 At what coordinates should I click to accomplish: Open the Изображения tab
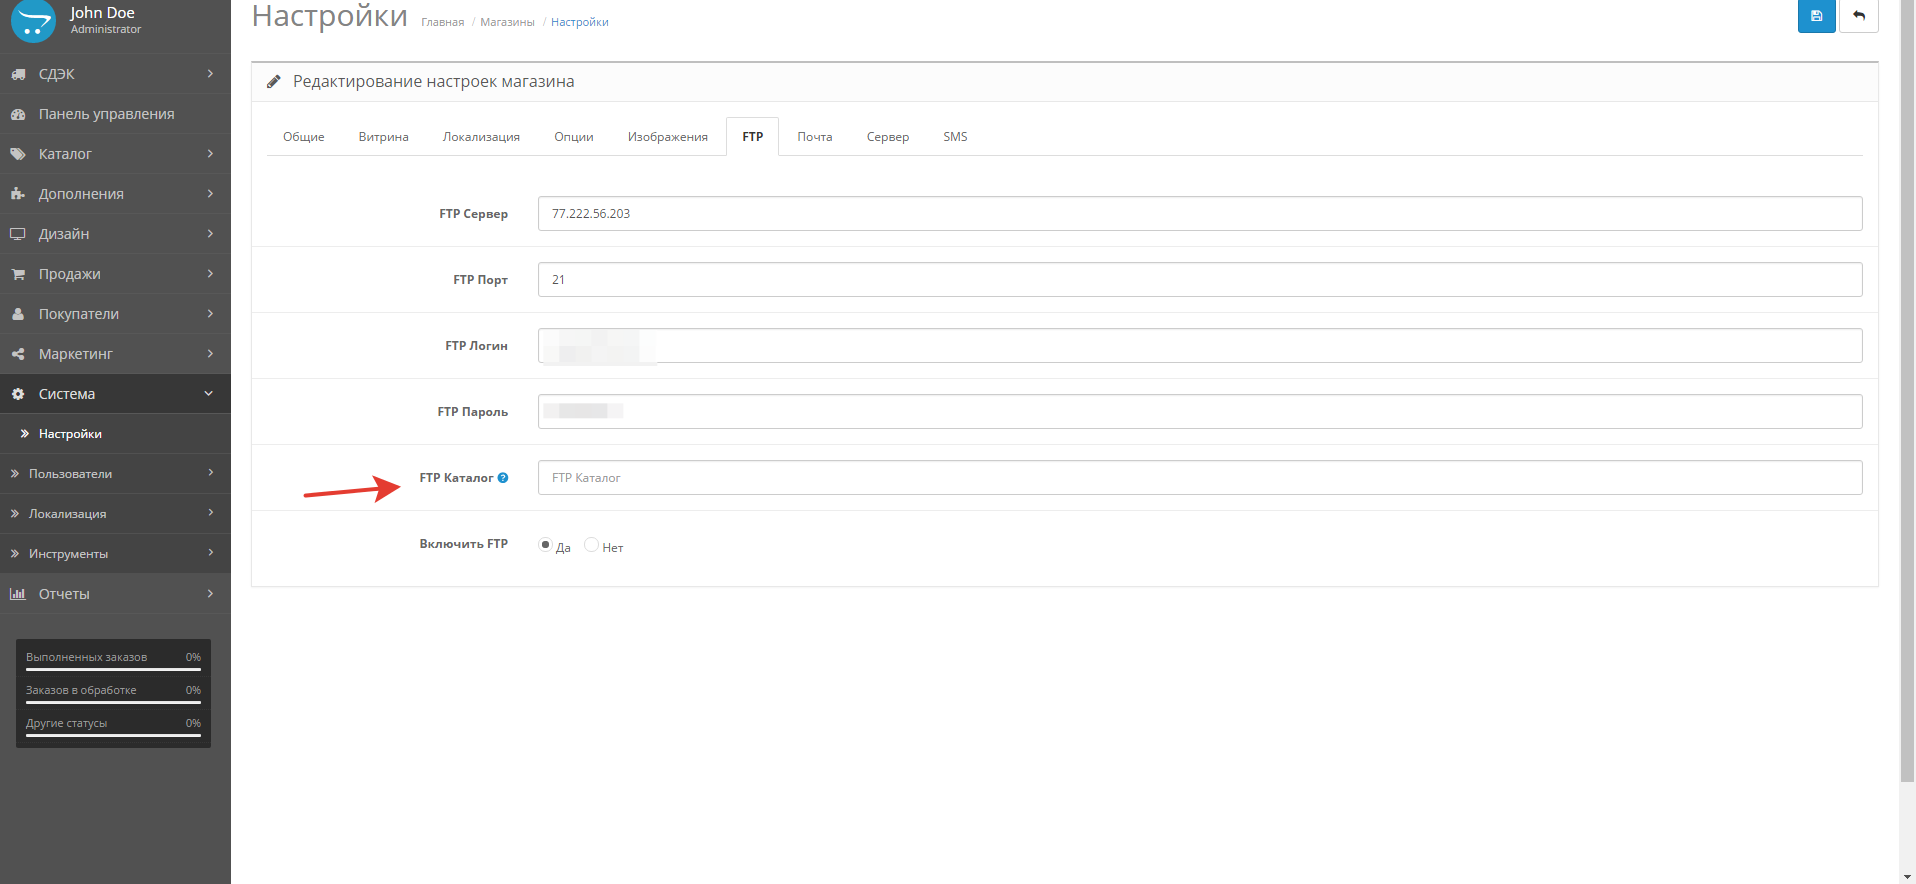coord(668,137)
